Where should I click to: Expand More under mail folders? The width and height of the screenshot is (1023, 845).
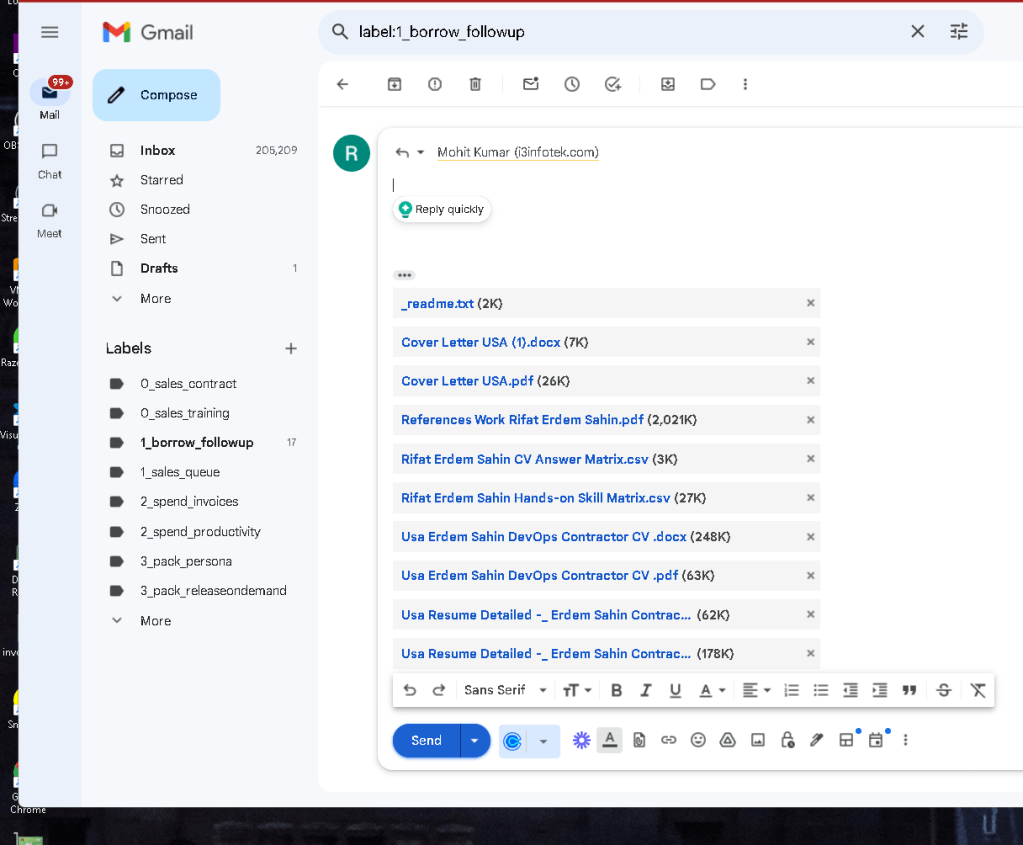click(x=155, y=299)
